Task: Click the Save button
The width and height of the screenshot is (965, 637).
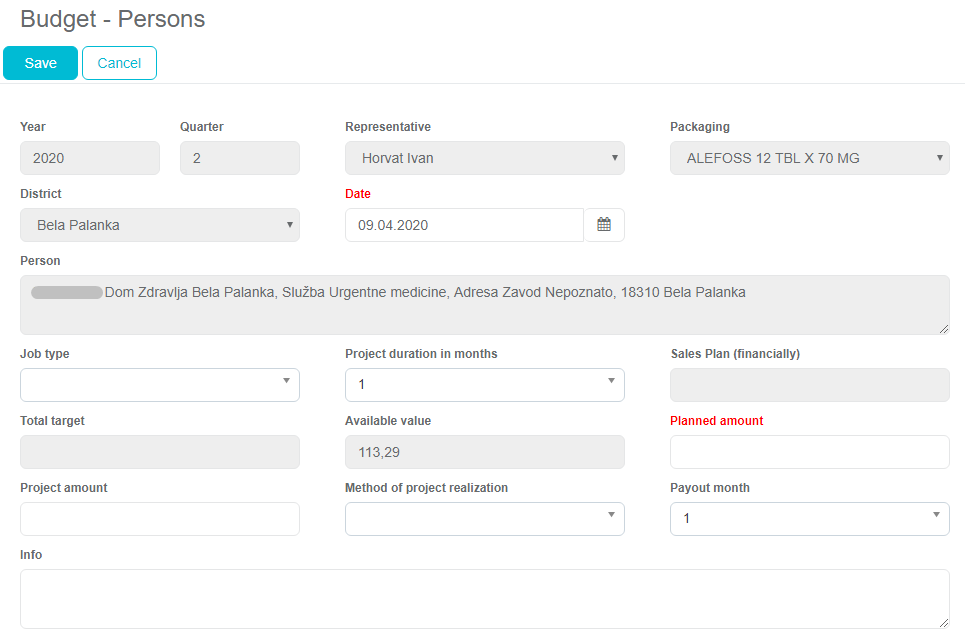Action: (41, 63)
